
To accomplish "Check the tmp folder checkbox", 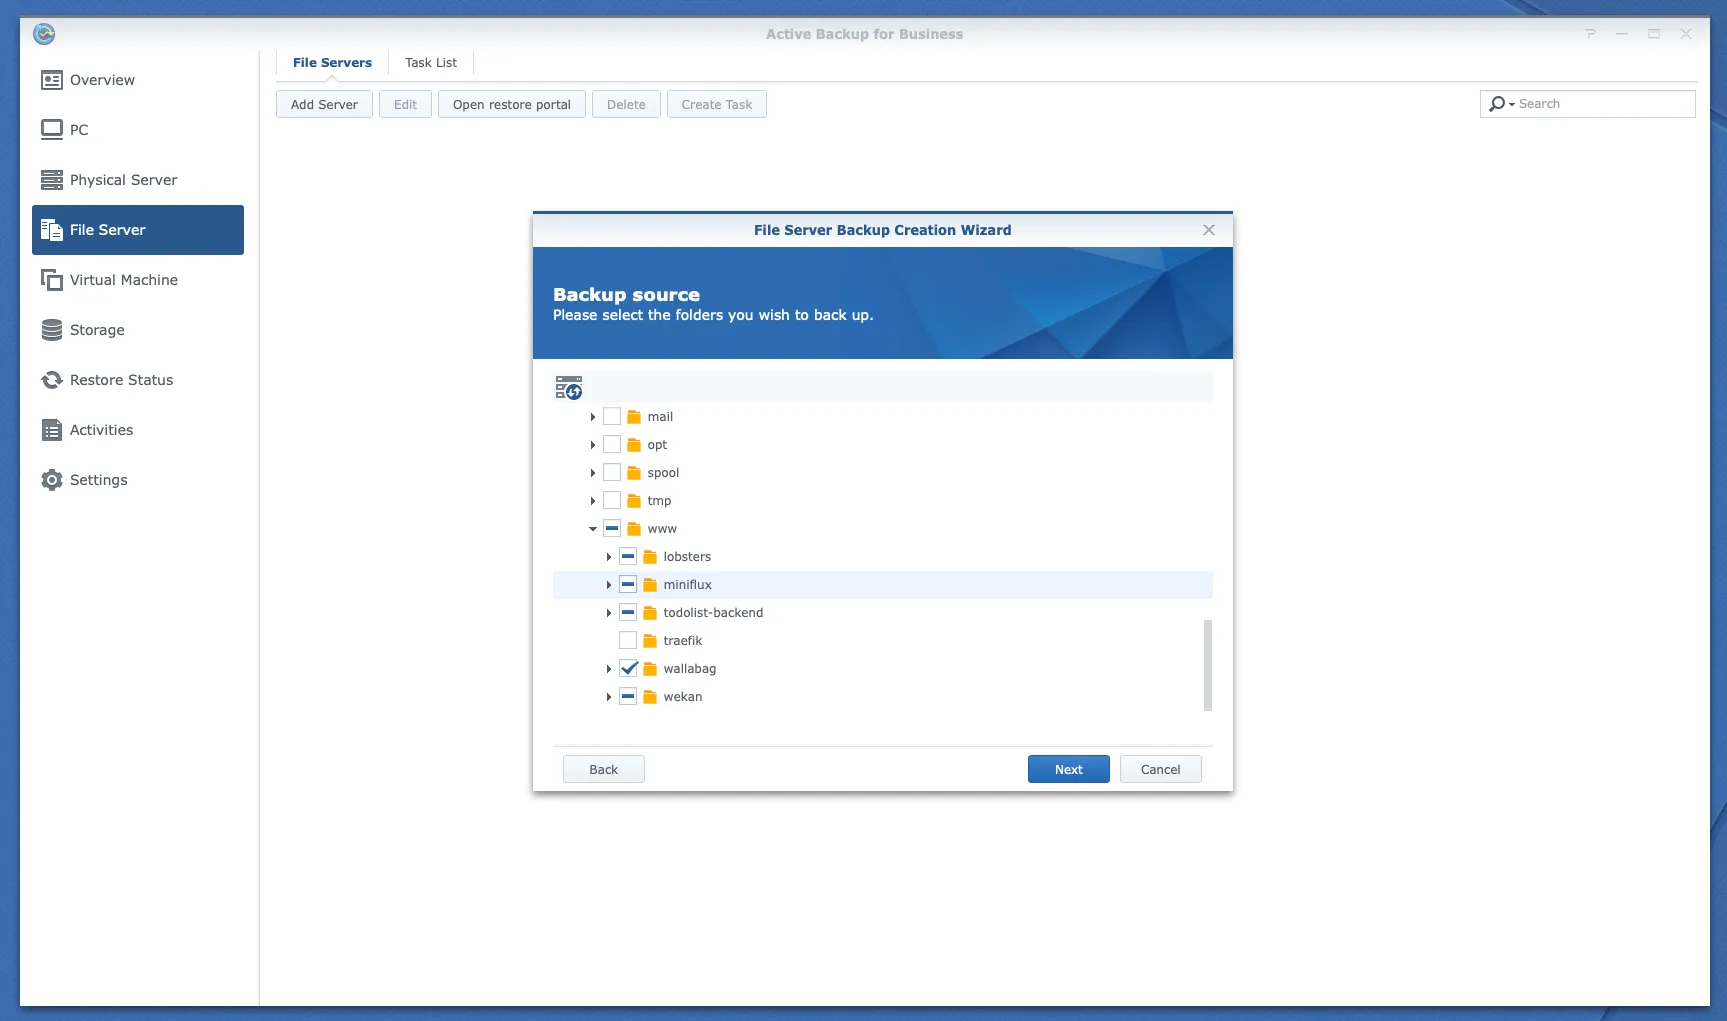I will click(612, 501).
